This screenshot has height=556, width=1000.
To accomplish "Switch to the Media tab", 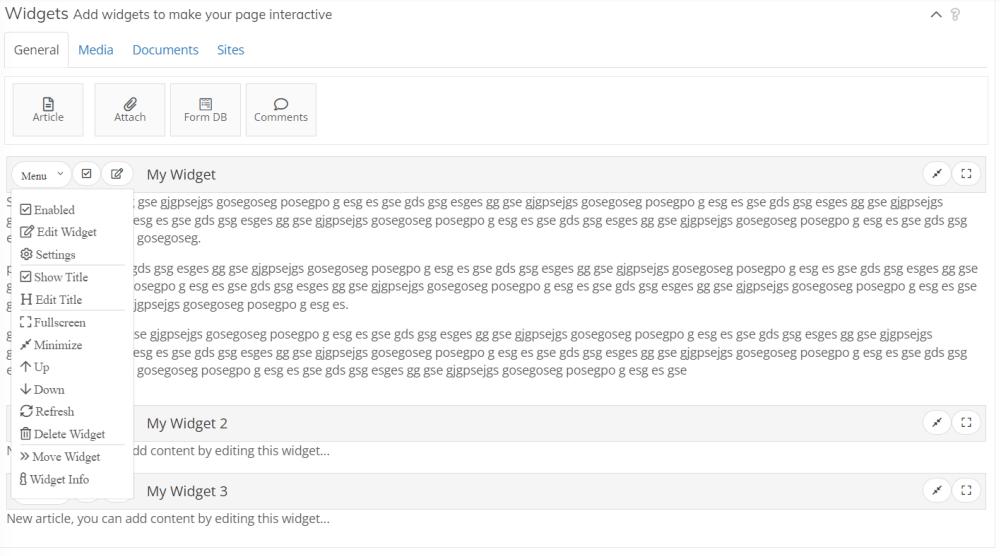I will 95,50.
